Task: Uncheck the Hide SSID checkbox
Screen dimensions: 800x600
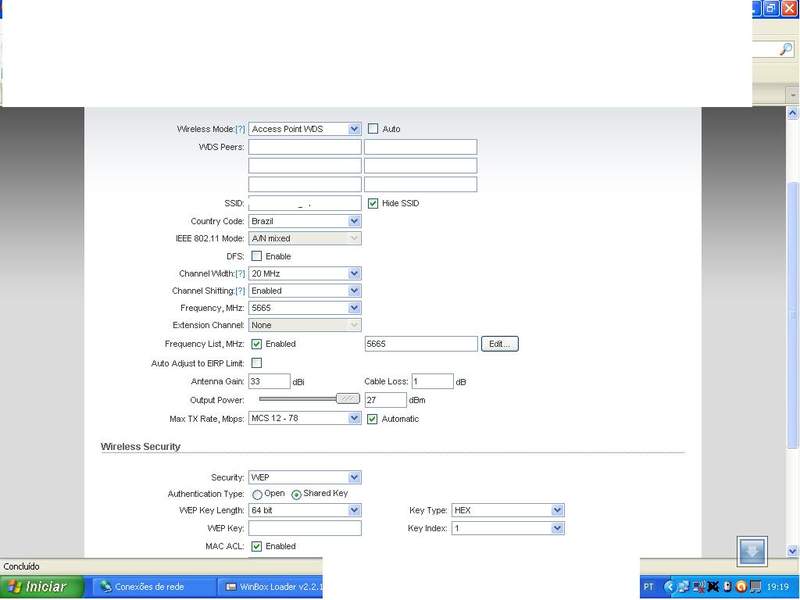Action: coord(373,203)
